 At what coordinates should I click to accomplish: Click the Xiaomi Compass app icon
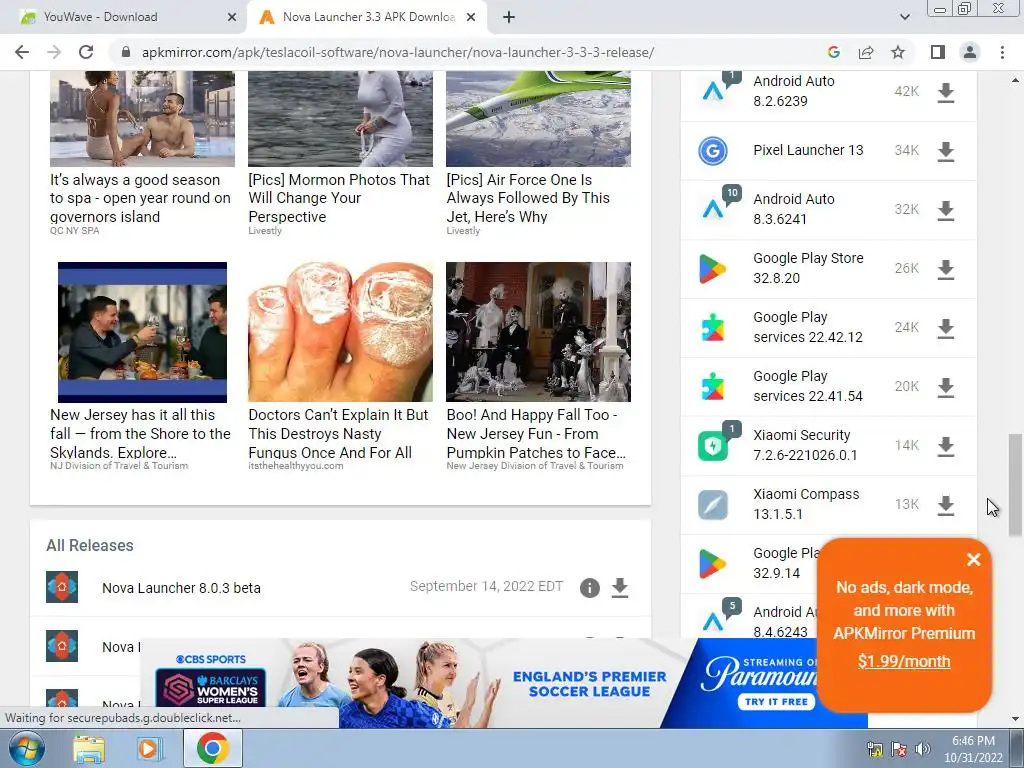point(712,505)
